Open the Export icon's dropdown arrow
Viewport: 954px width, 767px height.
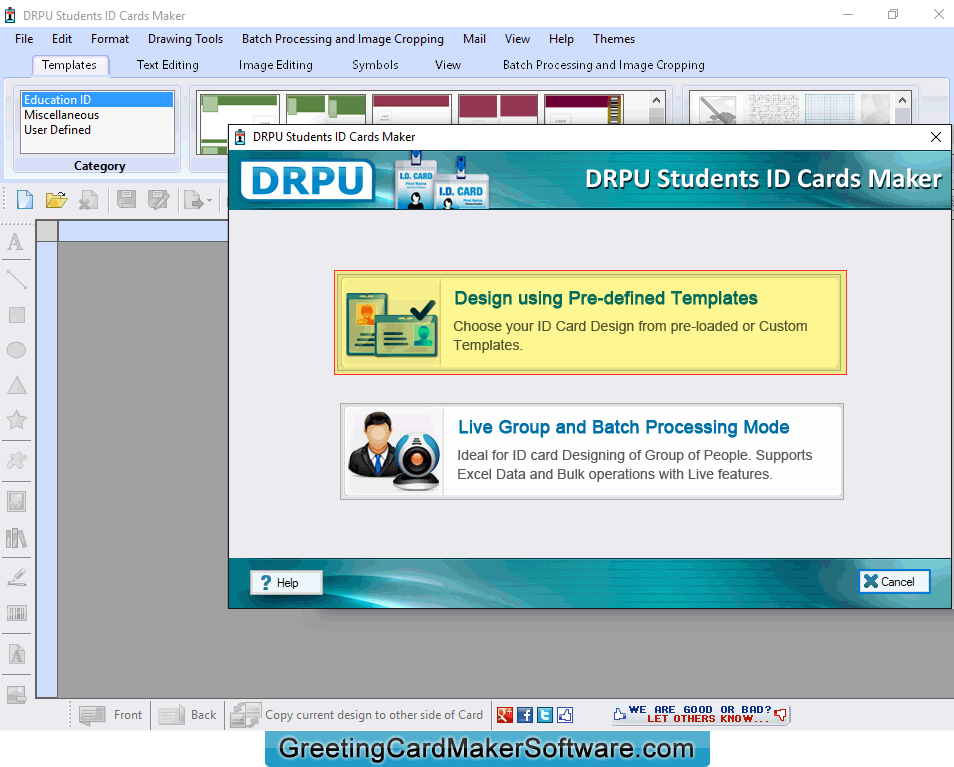(x=209, y=200)
